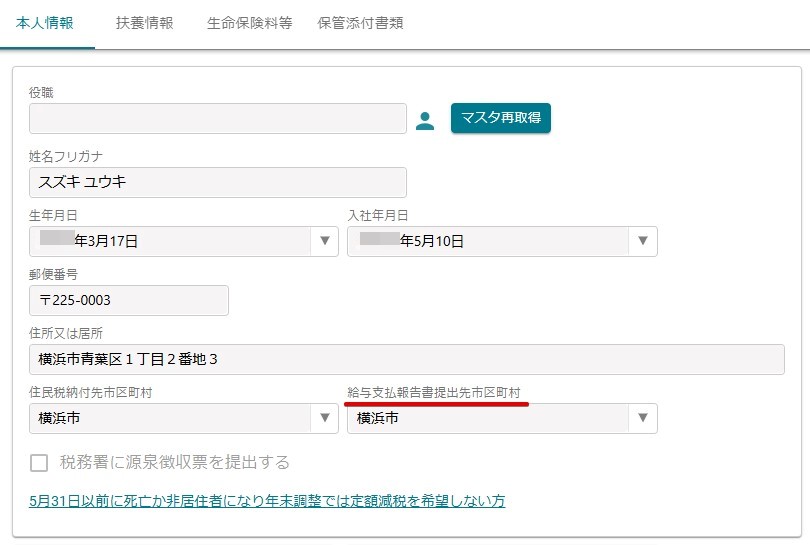Click the 入社年月日 value 年5月10日
Image resolution: width=810 pixels, height=545 pixels.
pos(432,241)
